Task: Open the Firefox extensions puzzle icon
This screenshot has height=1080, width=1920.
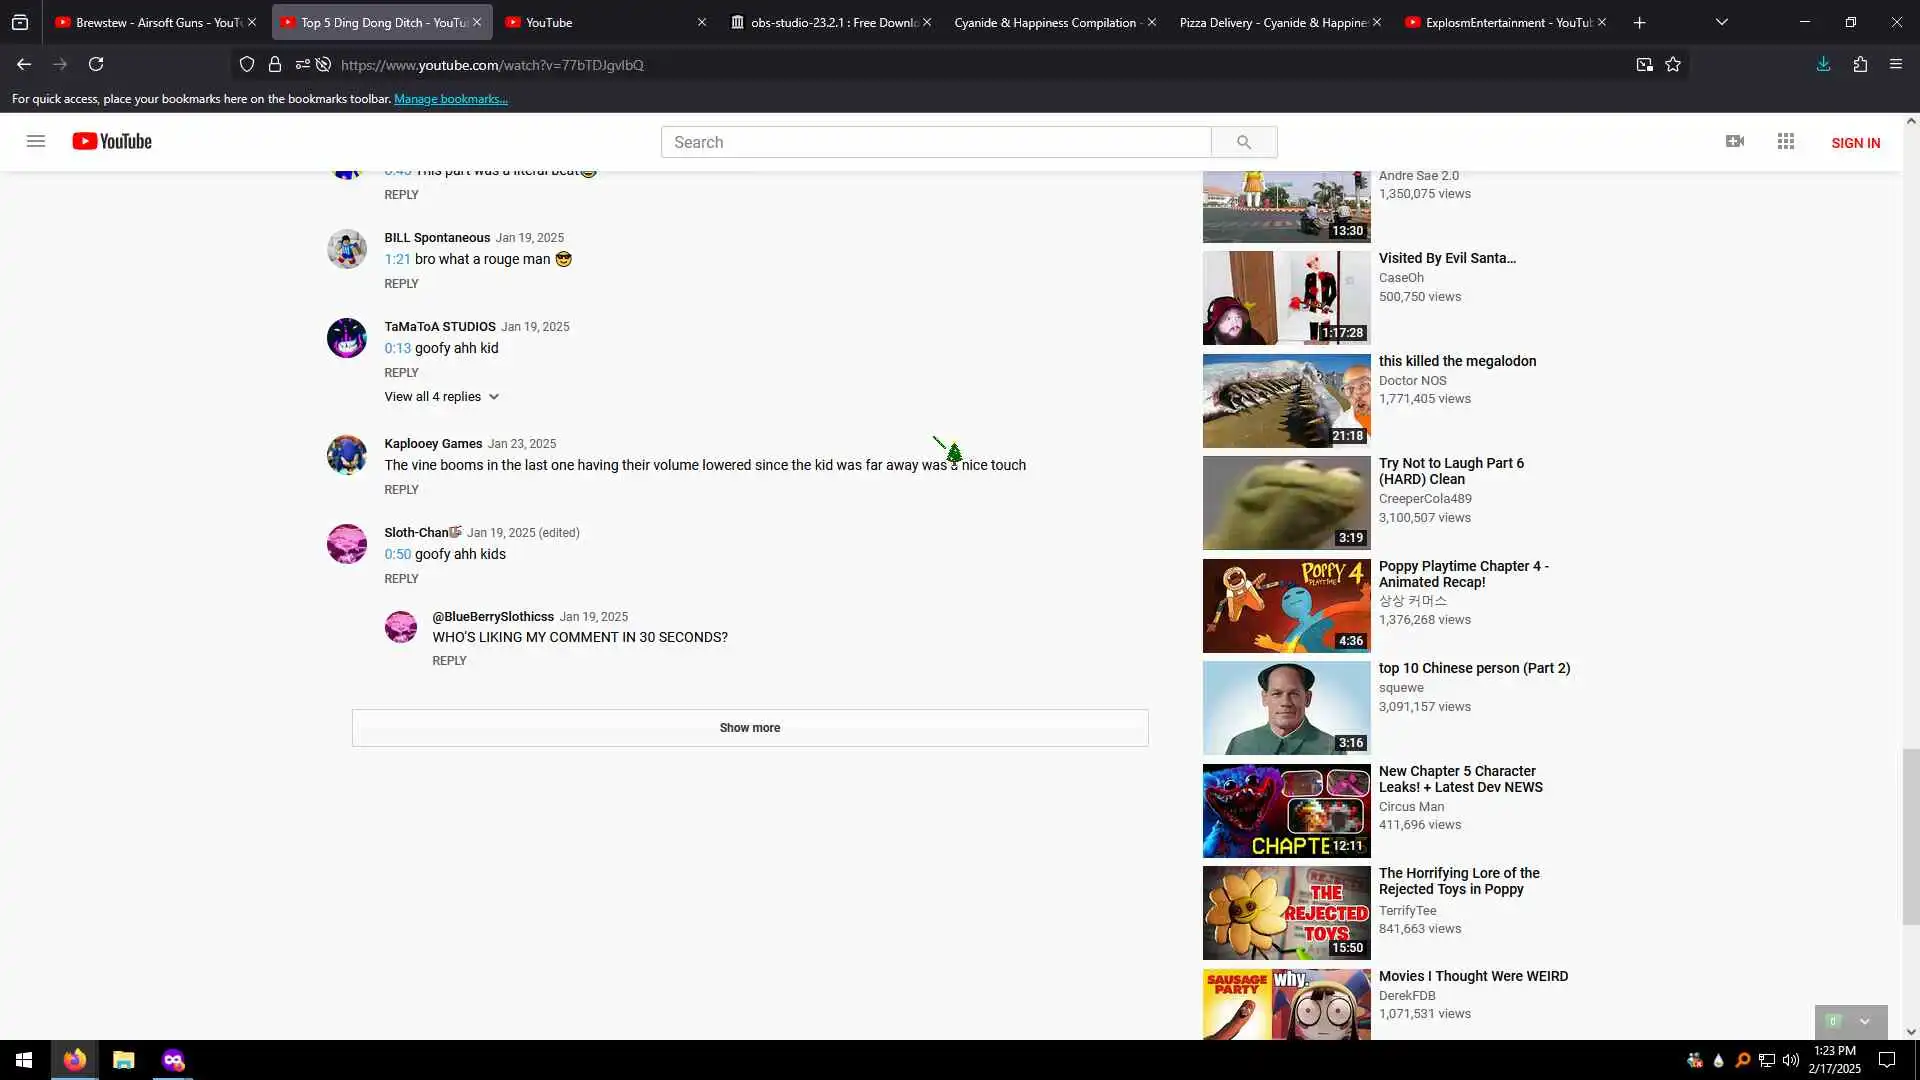Action: point(1860,65)
